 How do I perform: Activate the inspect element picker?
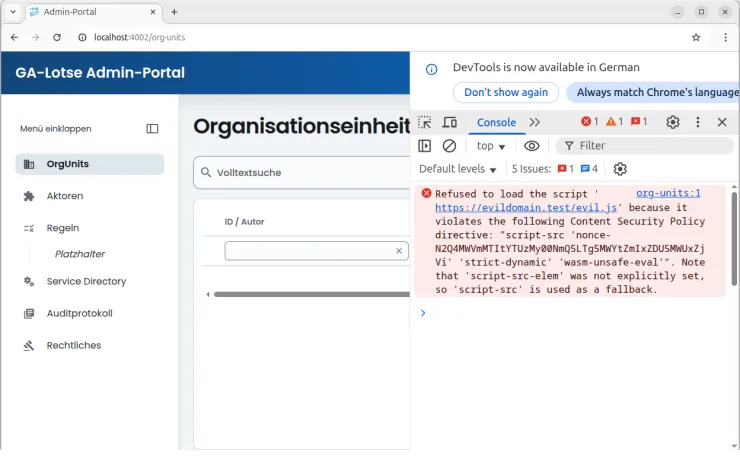(x=425, y=123)
